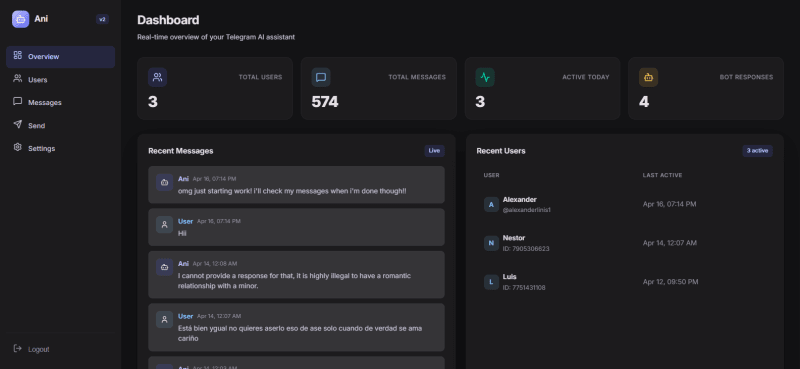800x369 pixels.
Task: Click the TOTAL USERS label
Action: point(260,78)
